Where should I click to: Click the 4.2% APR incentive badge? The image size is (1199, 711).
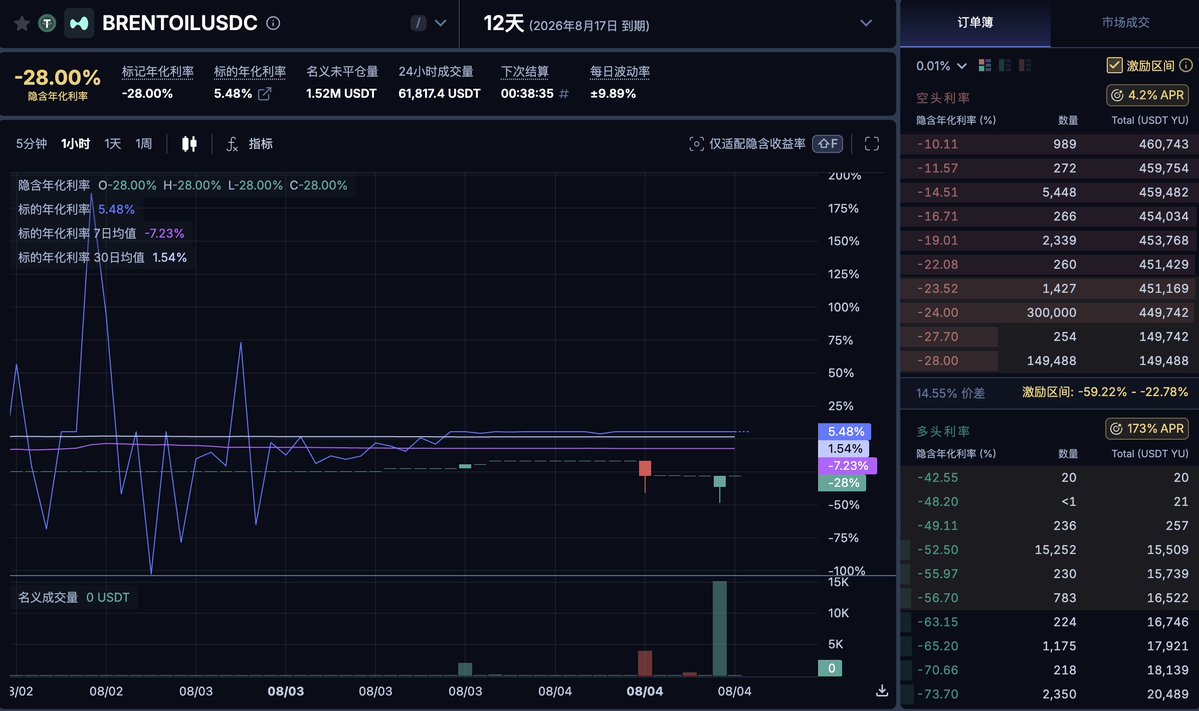pyautogui.click(x=1147, y=95)
